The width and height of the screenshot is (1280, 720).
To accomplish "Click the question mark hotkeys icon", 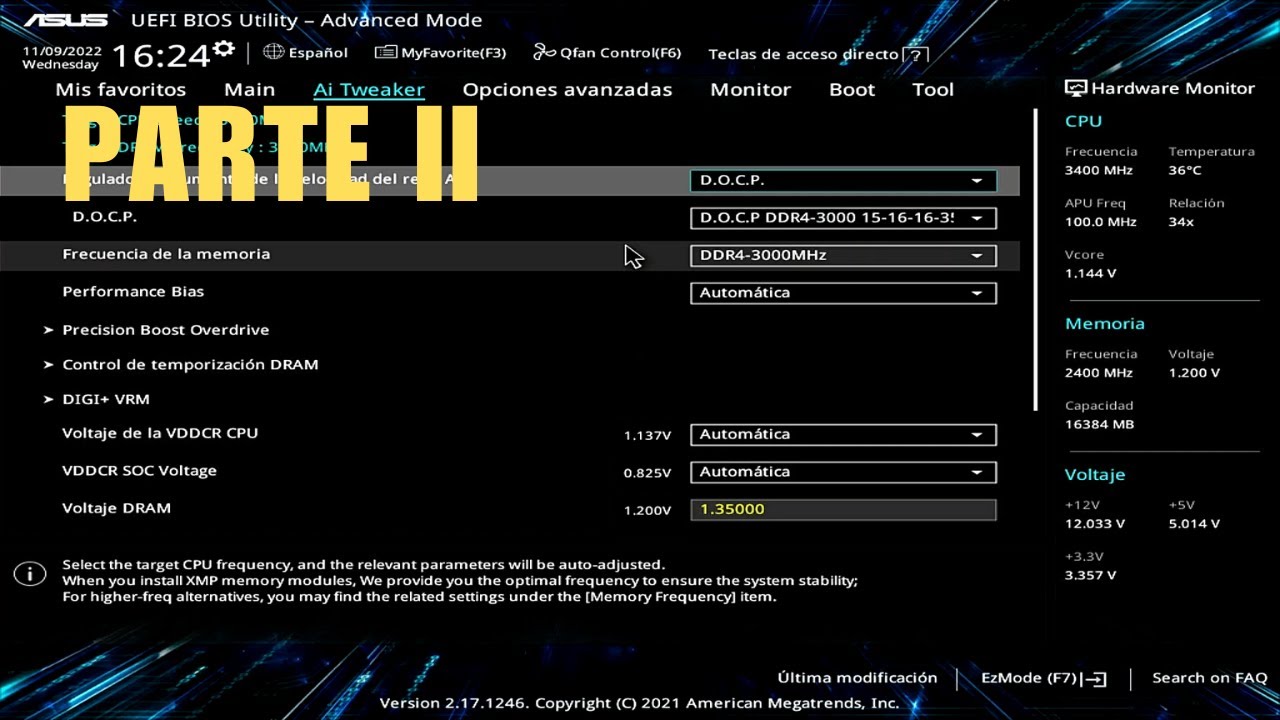I will pos(915,54).
